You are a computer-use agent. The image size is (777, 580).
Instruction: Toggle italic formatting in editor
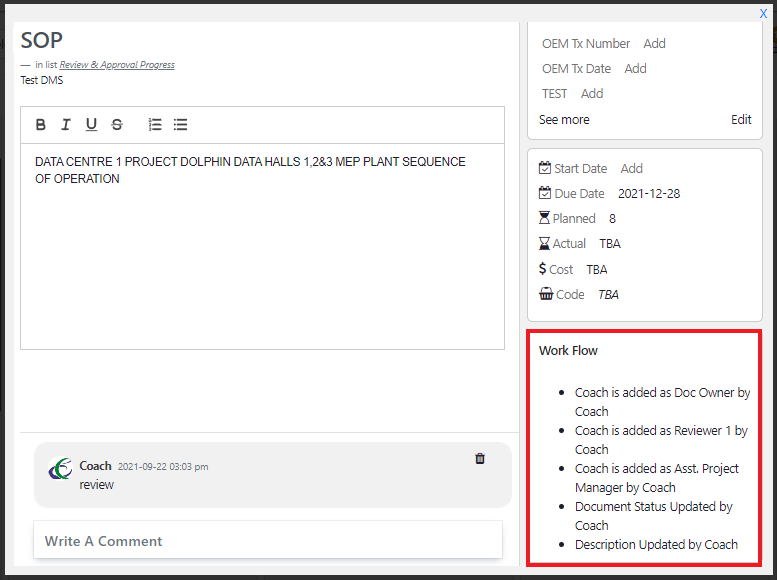pyautogui.click(x=65, y=124)
